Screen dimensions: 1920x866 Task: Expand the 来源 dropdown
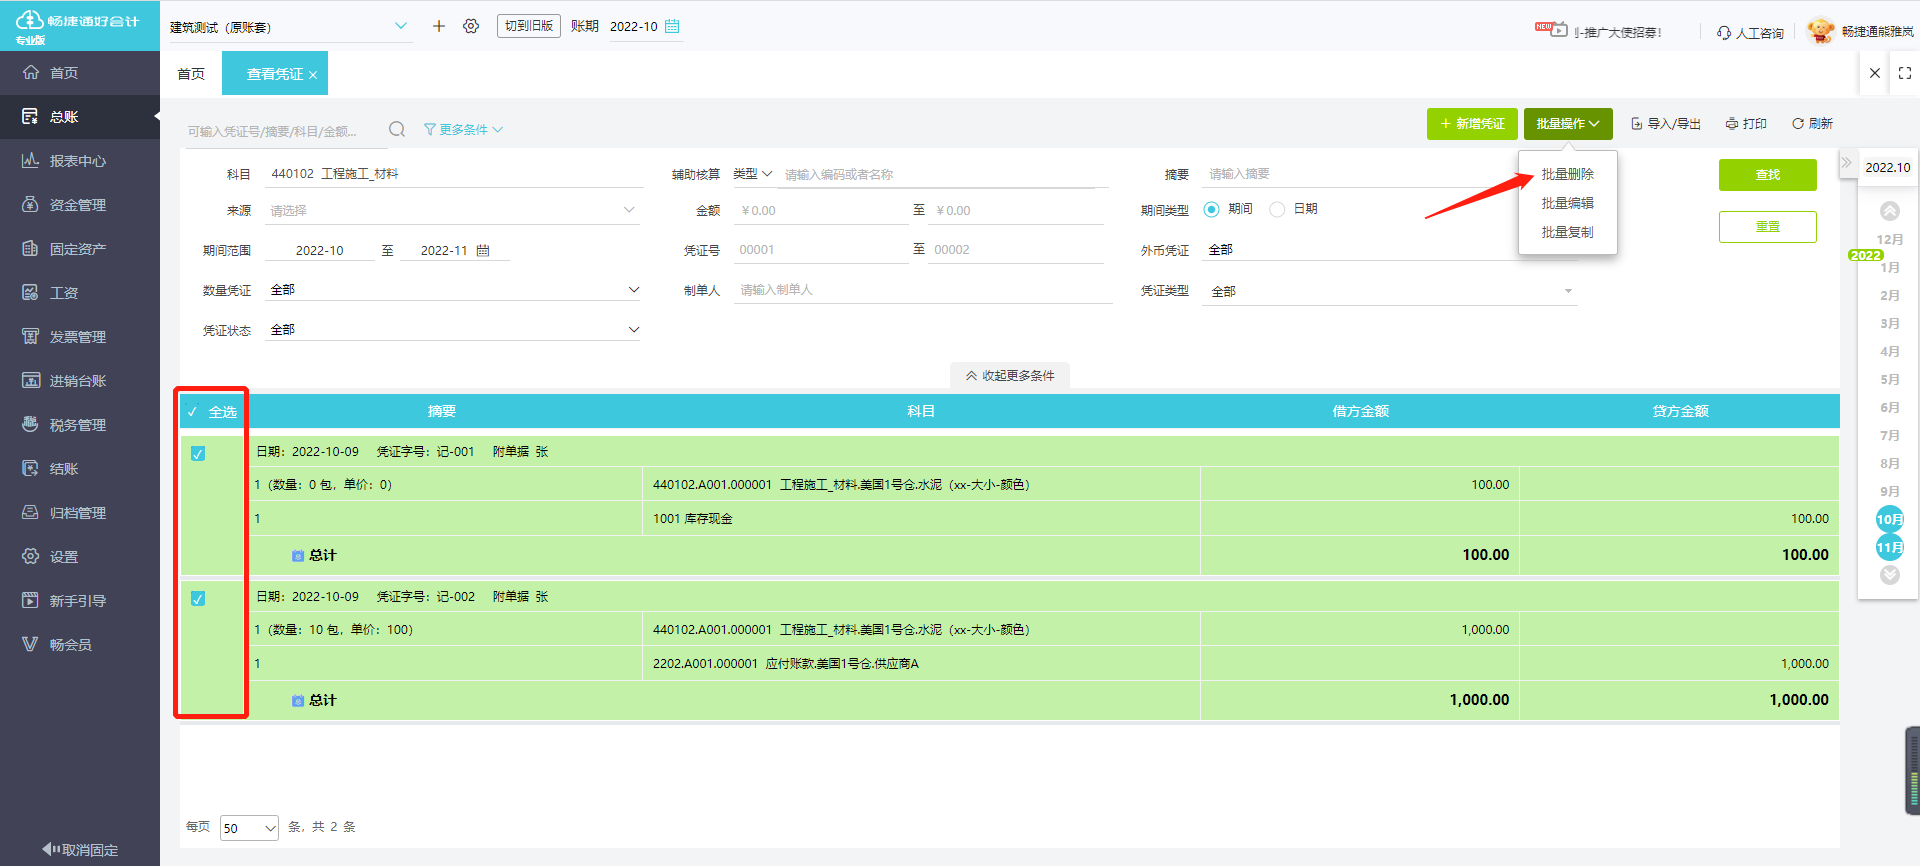pos(628,210)
